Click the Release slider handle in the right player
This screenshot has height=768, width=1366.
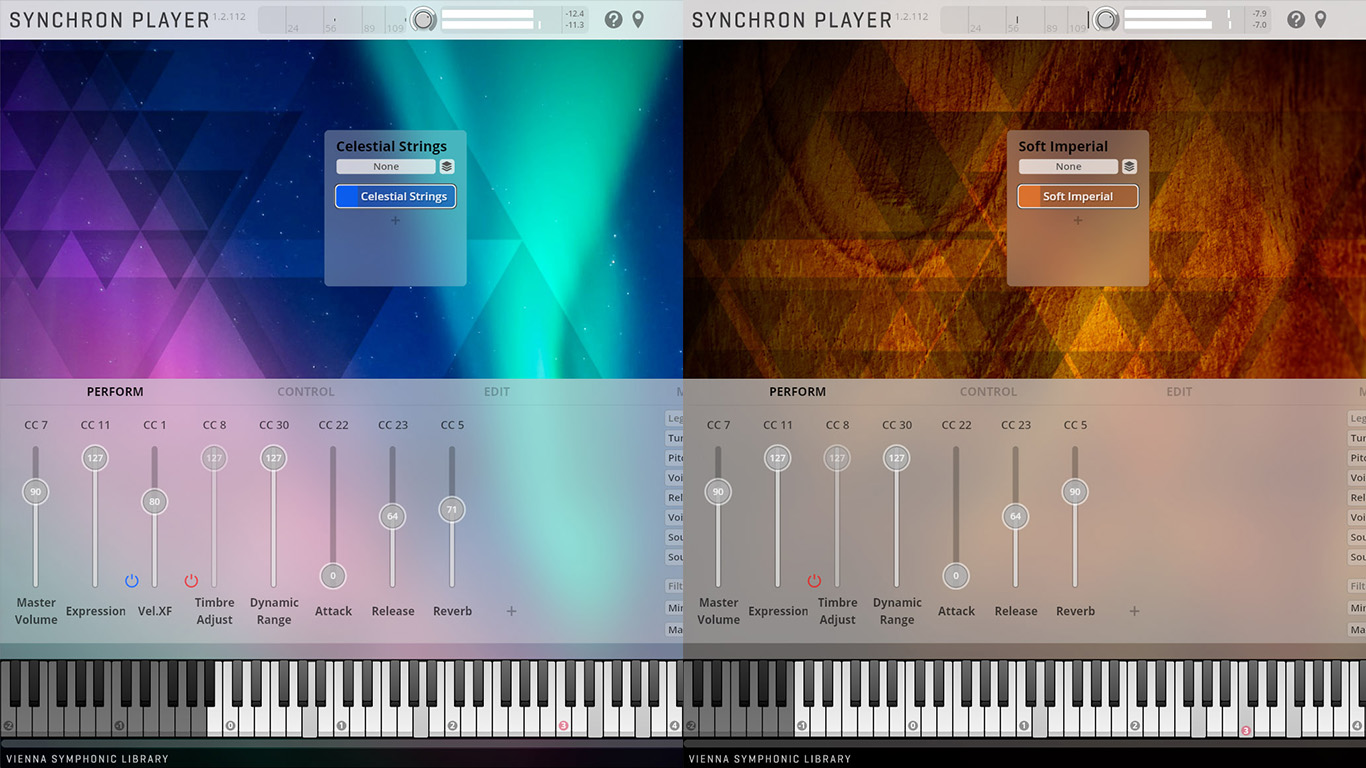tap(1015, 516)
